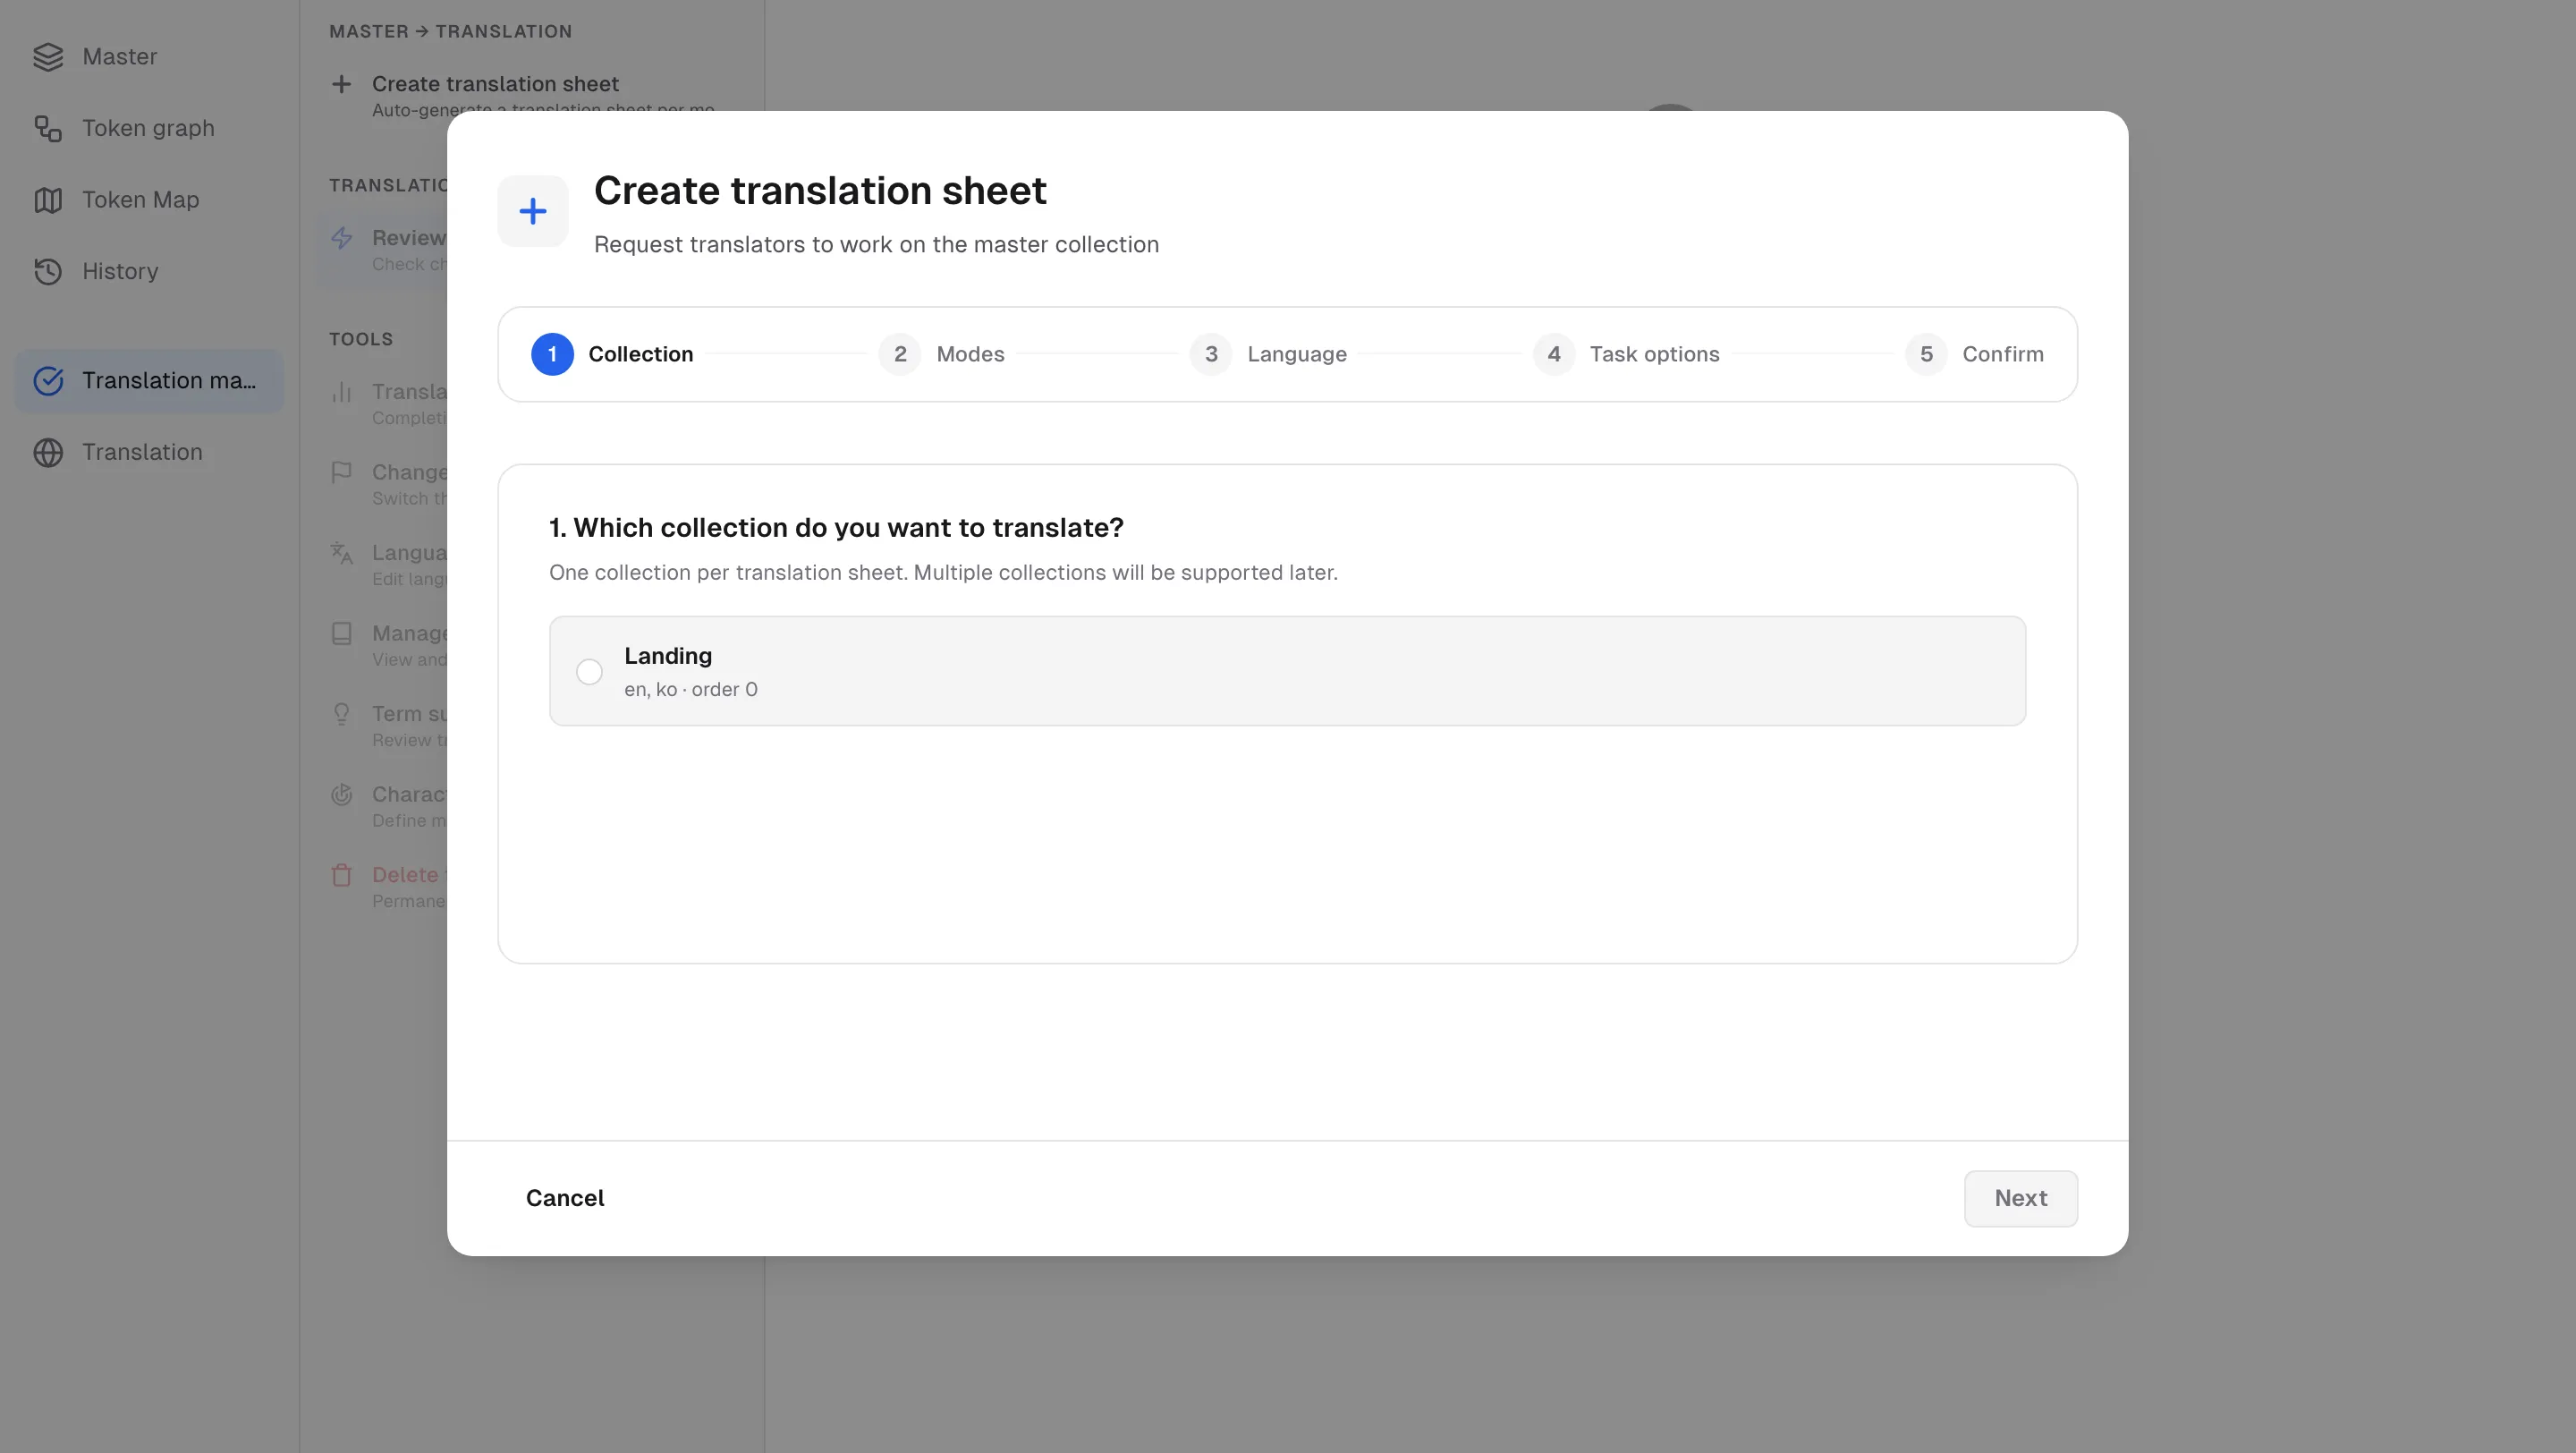Go to step 1 Collection
Viewport: 2576px width, 1453px height.
[612, 354]
